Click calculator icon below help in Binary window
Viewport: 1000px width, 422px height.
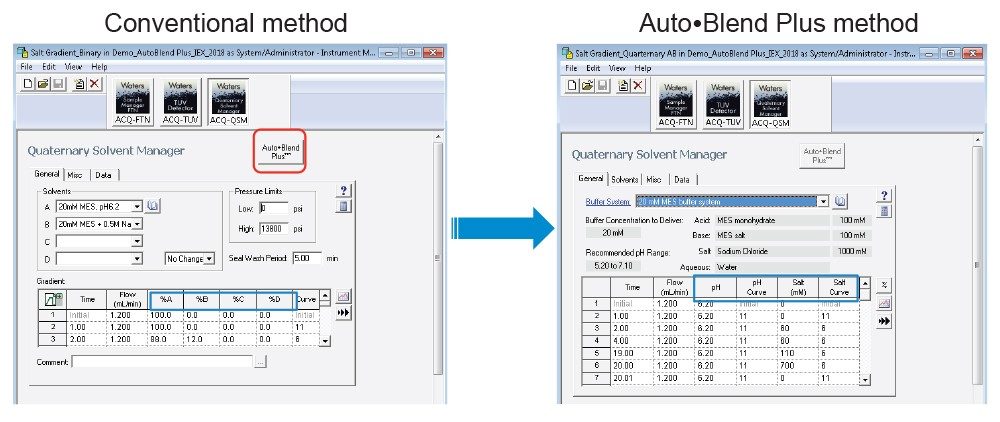(343, 206)
